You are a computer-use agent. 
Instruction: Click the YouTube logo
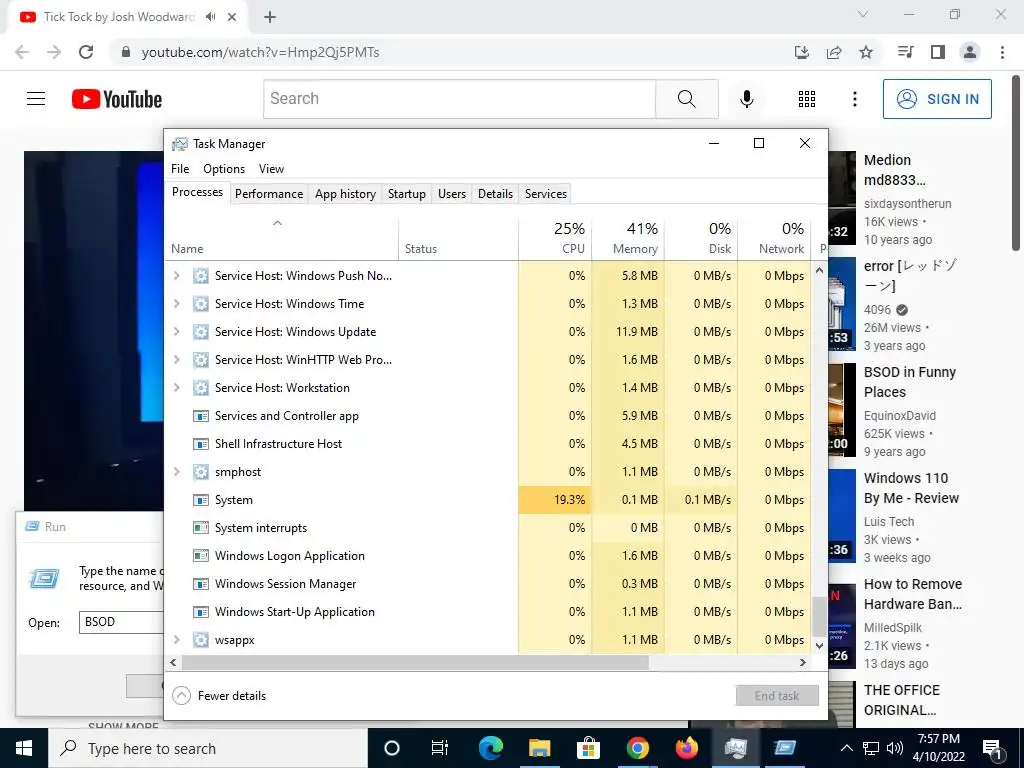(117, 99)
